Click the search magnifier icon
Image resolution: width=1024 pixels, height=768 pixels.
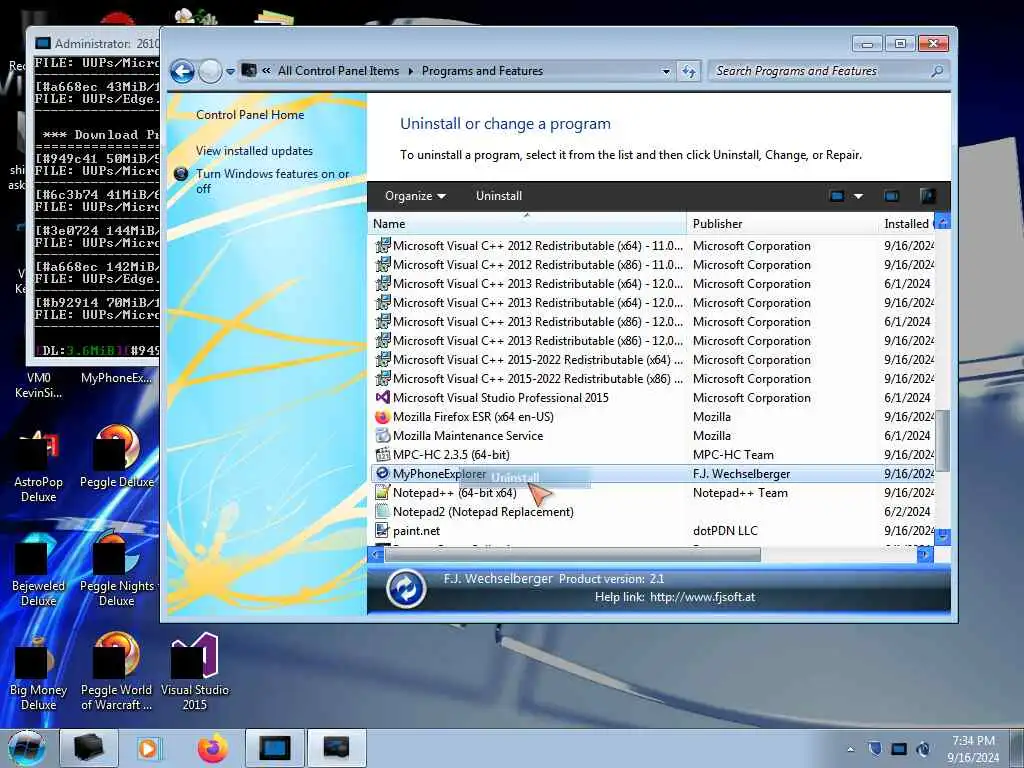point(937,71)
